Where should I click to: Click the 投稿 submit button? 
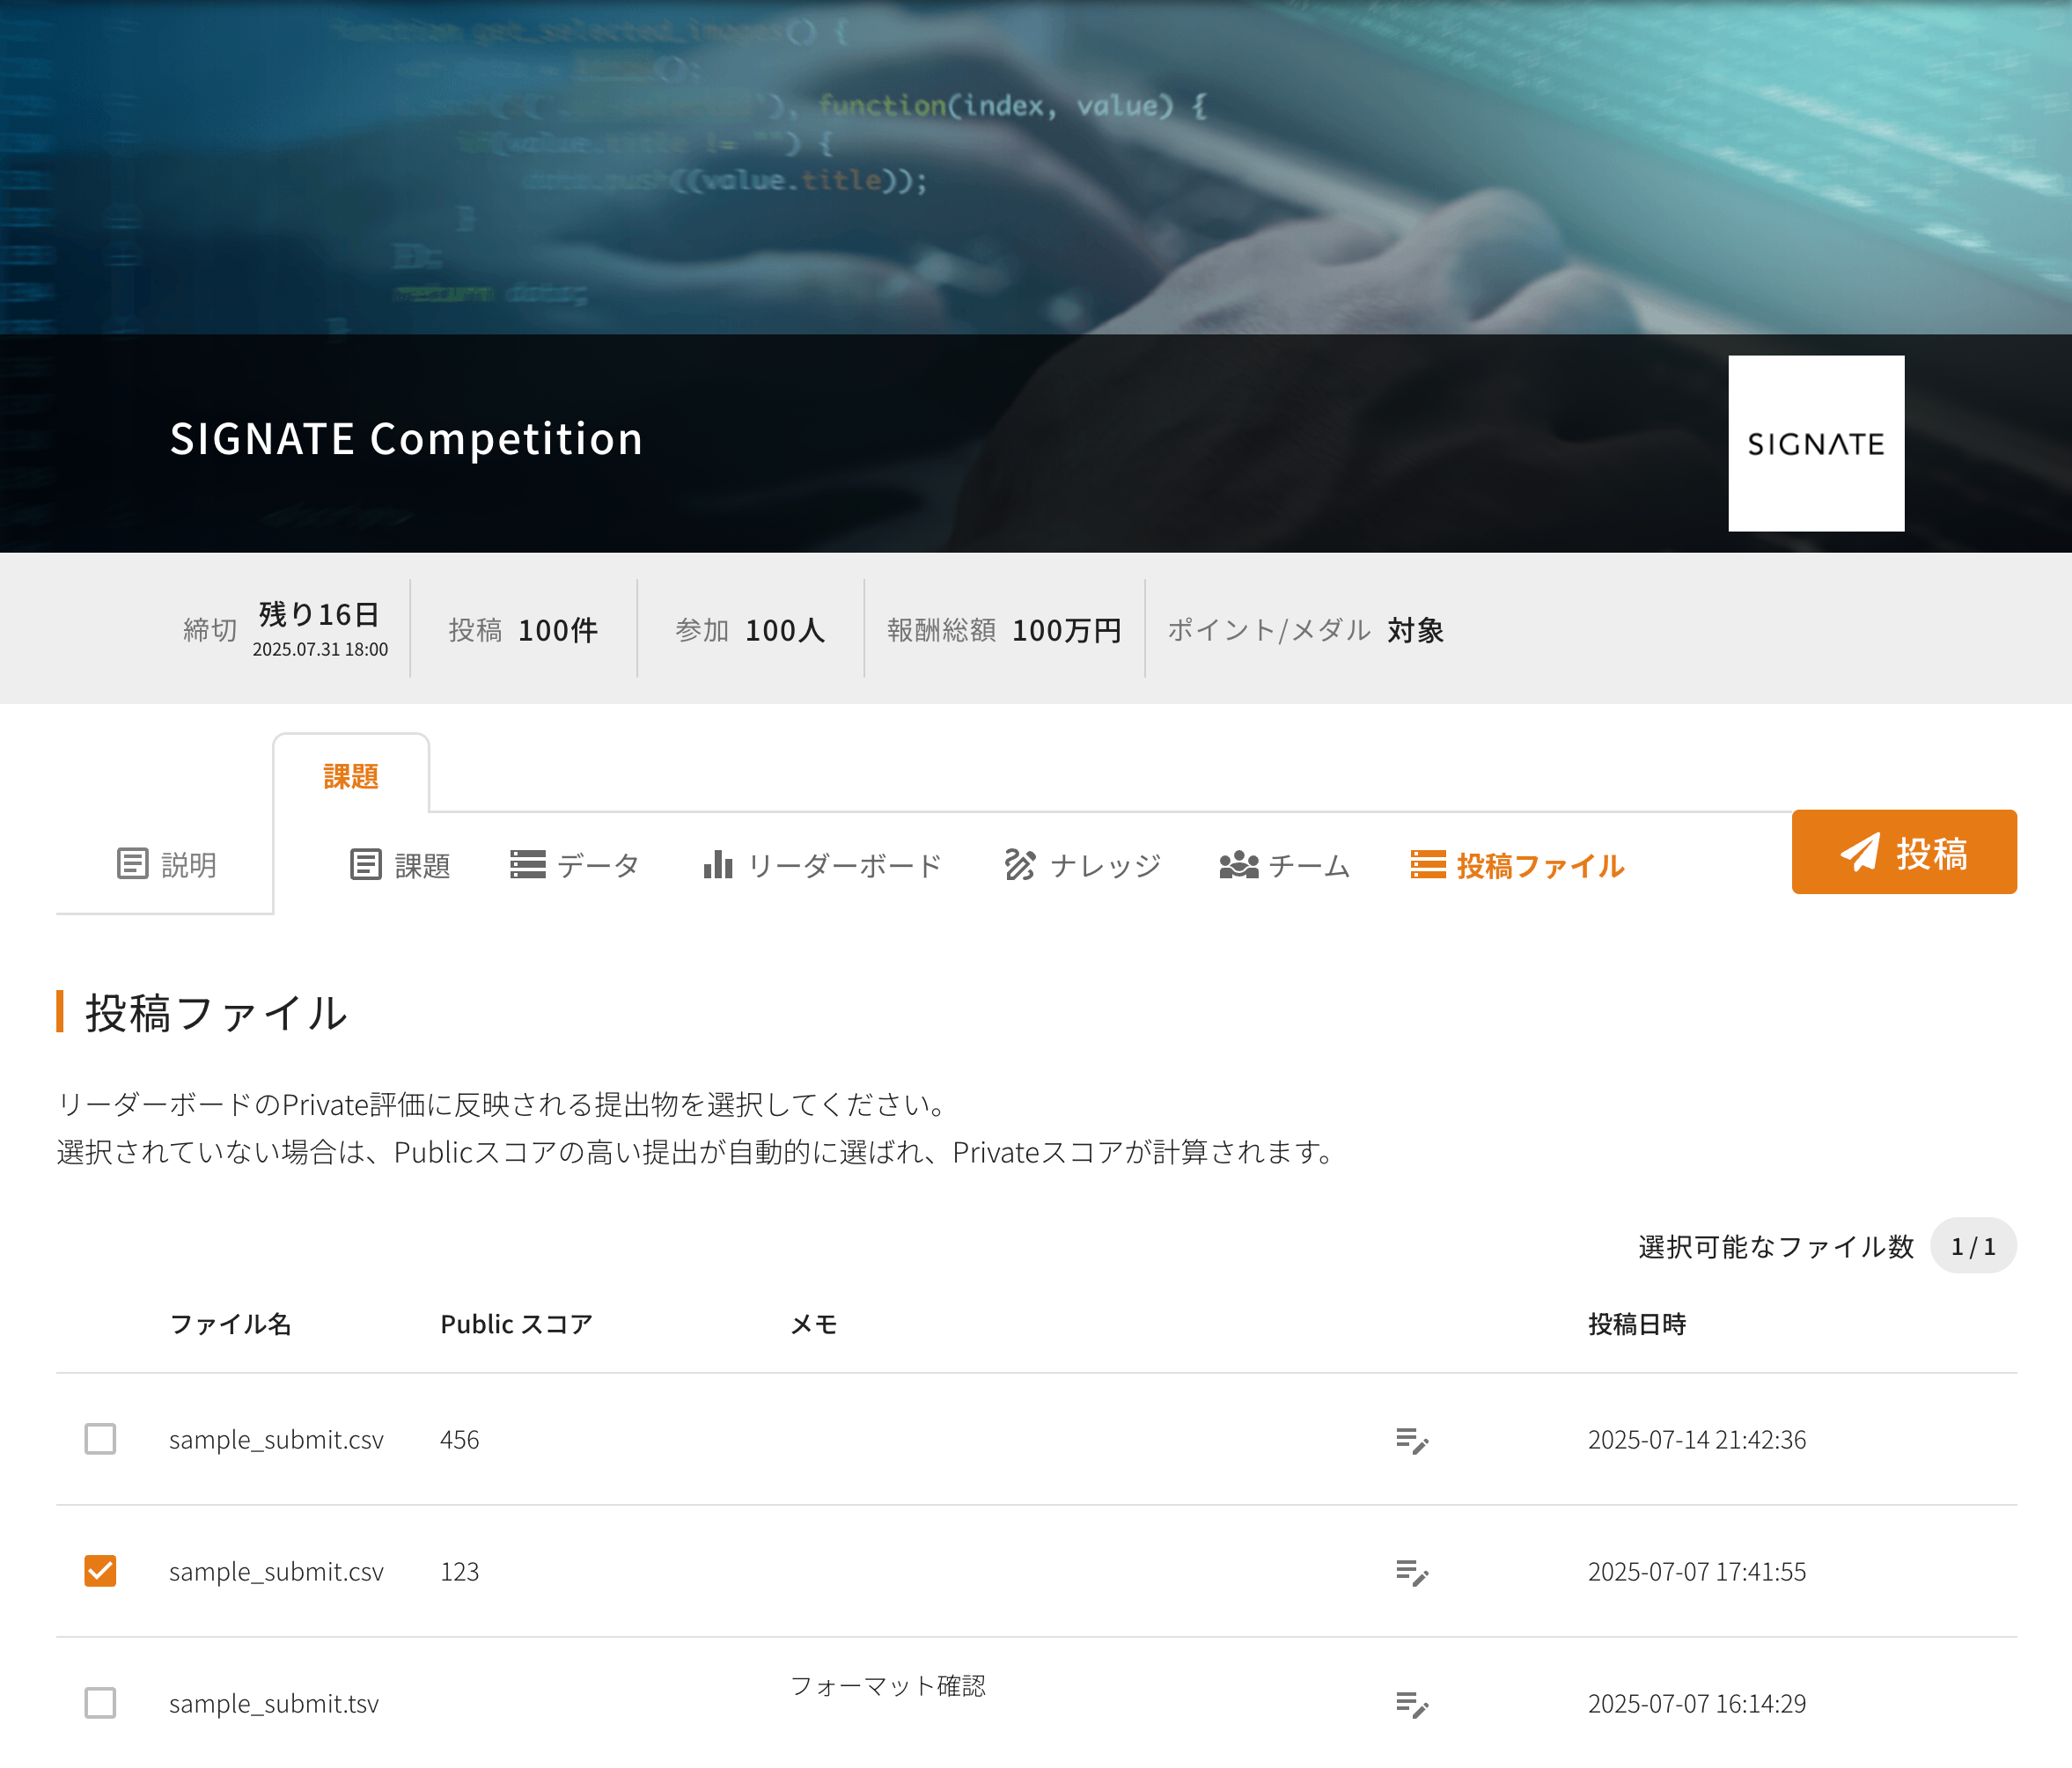coord(1903,852)
